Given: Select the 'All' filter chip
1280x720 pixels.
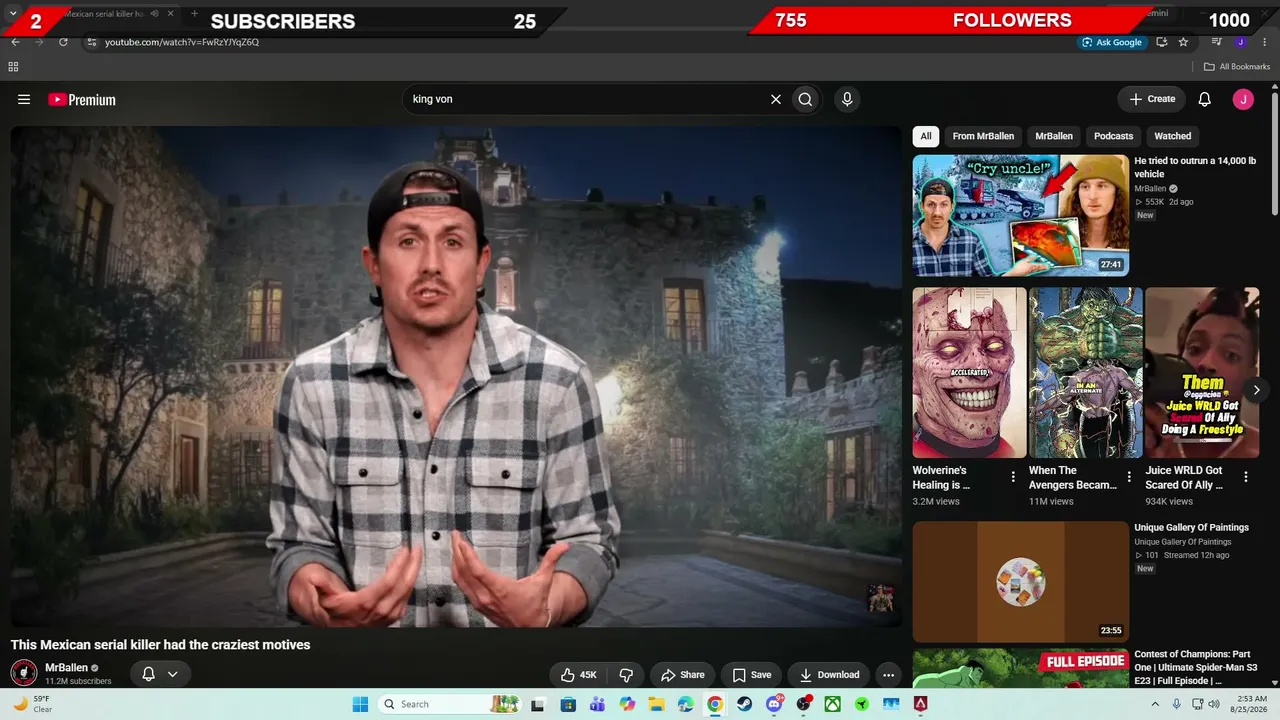Looking at the screenshot, I should (x=926, y=136).
